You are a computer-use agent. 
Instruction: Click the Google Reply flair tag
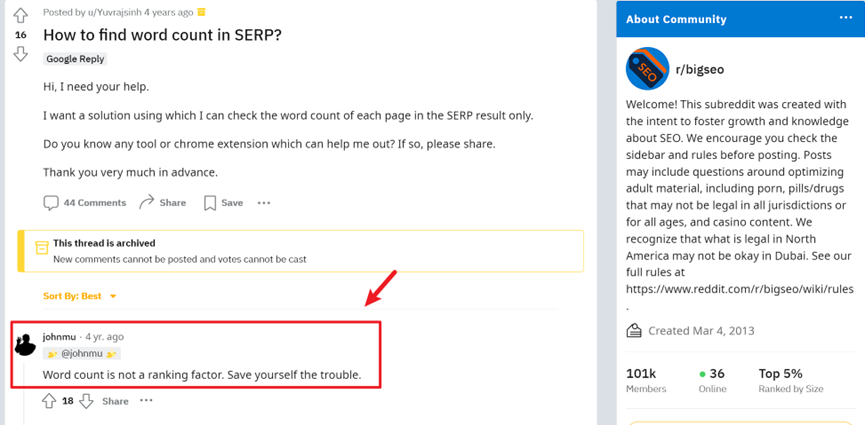coord(75,59)
